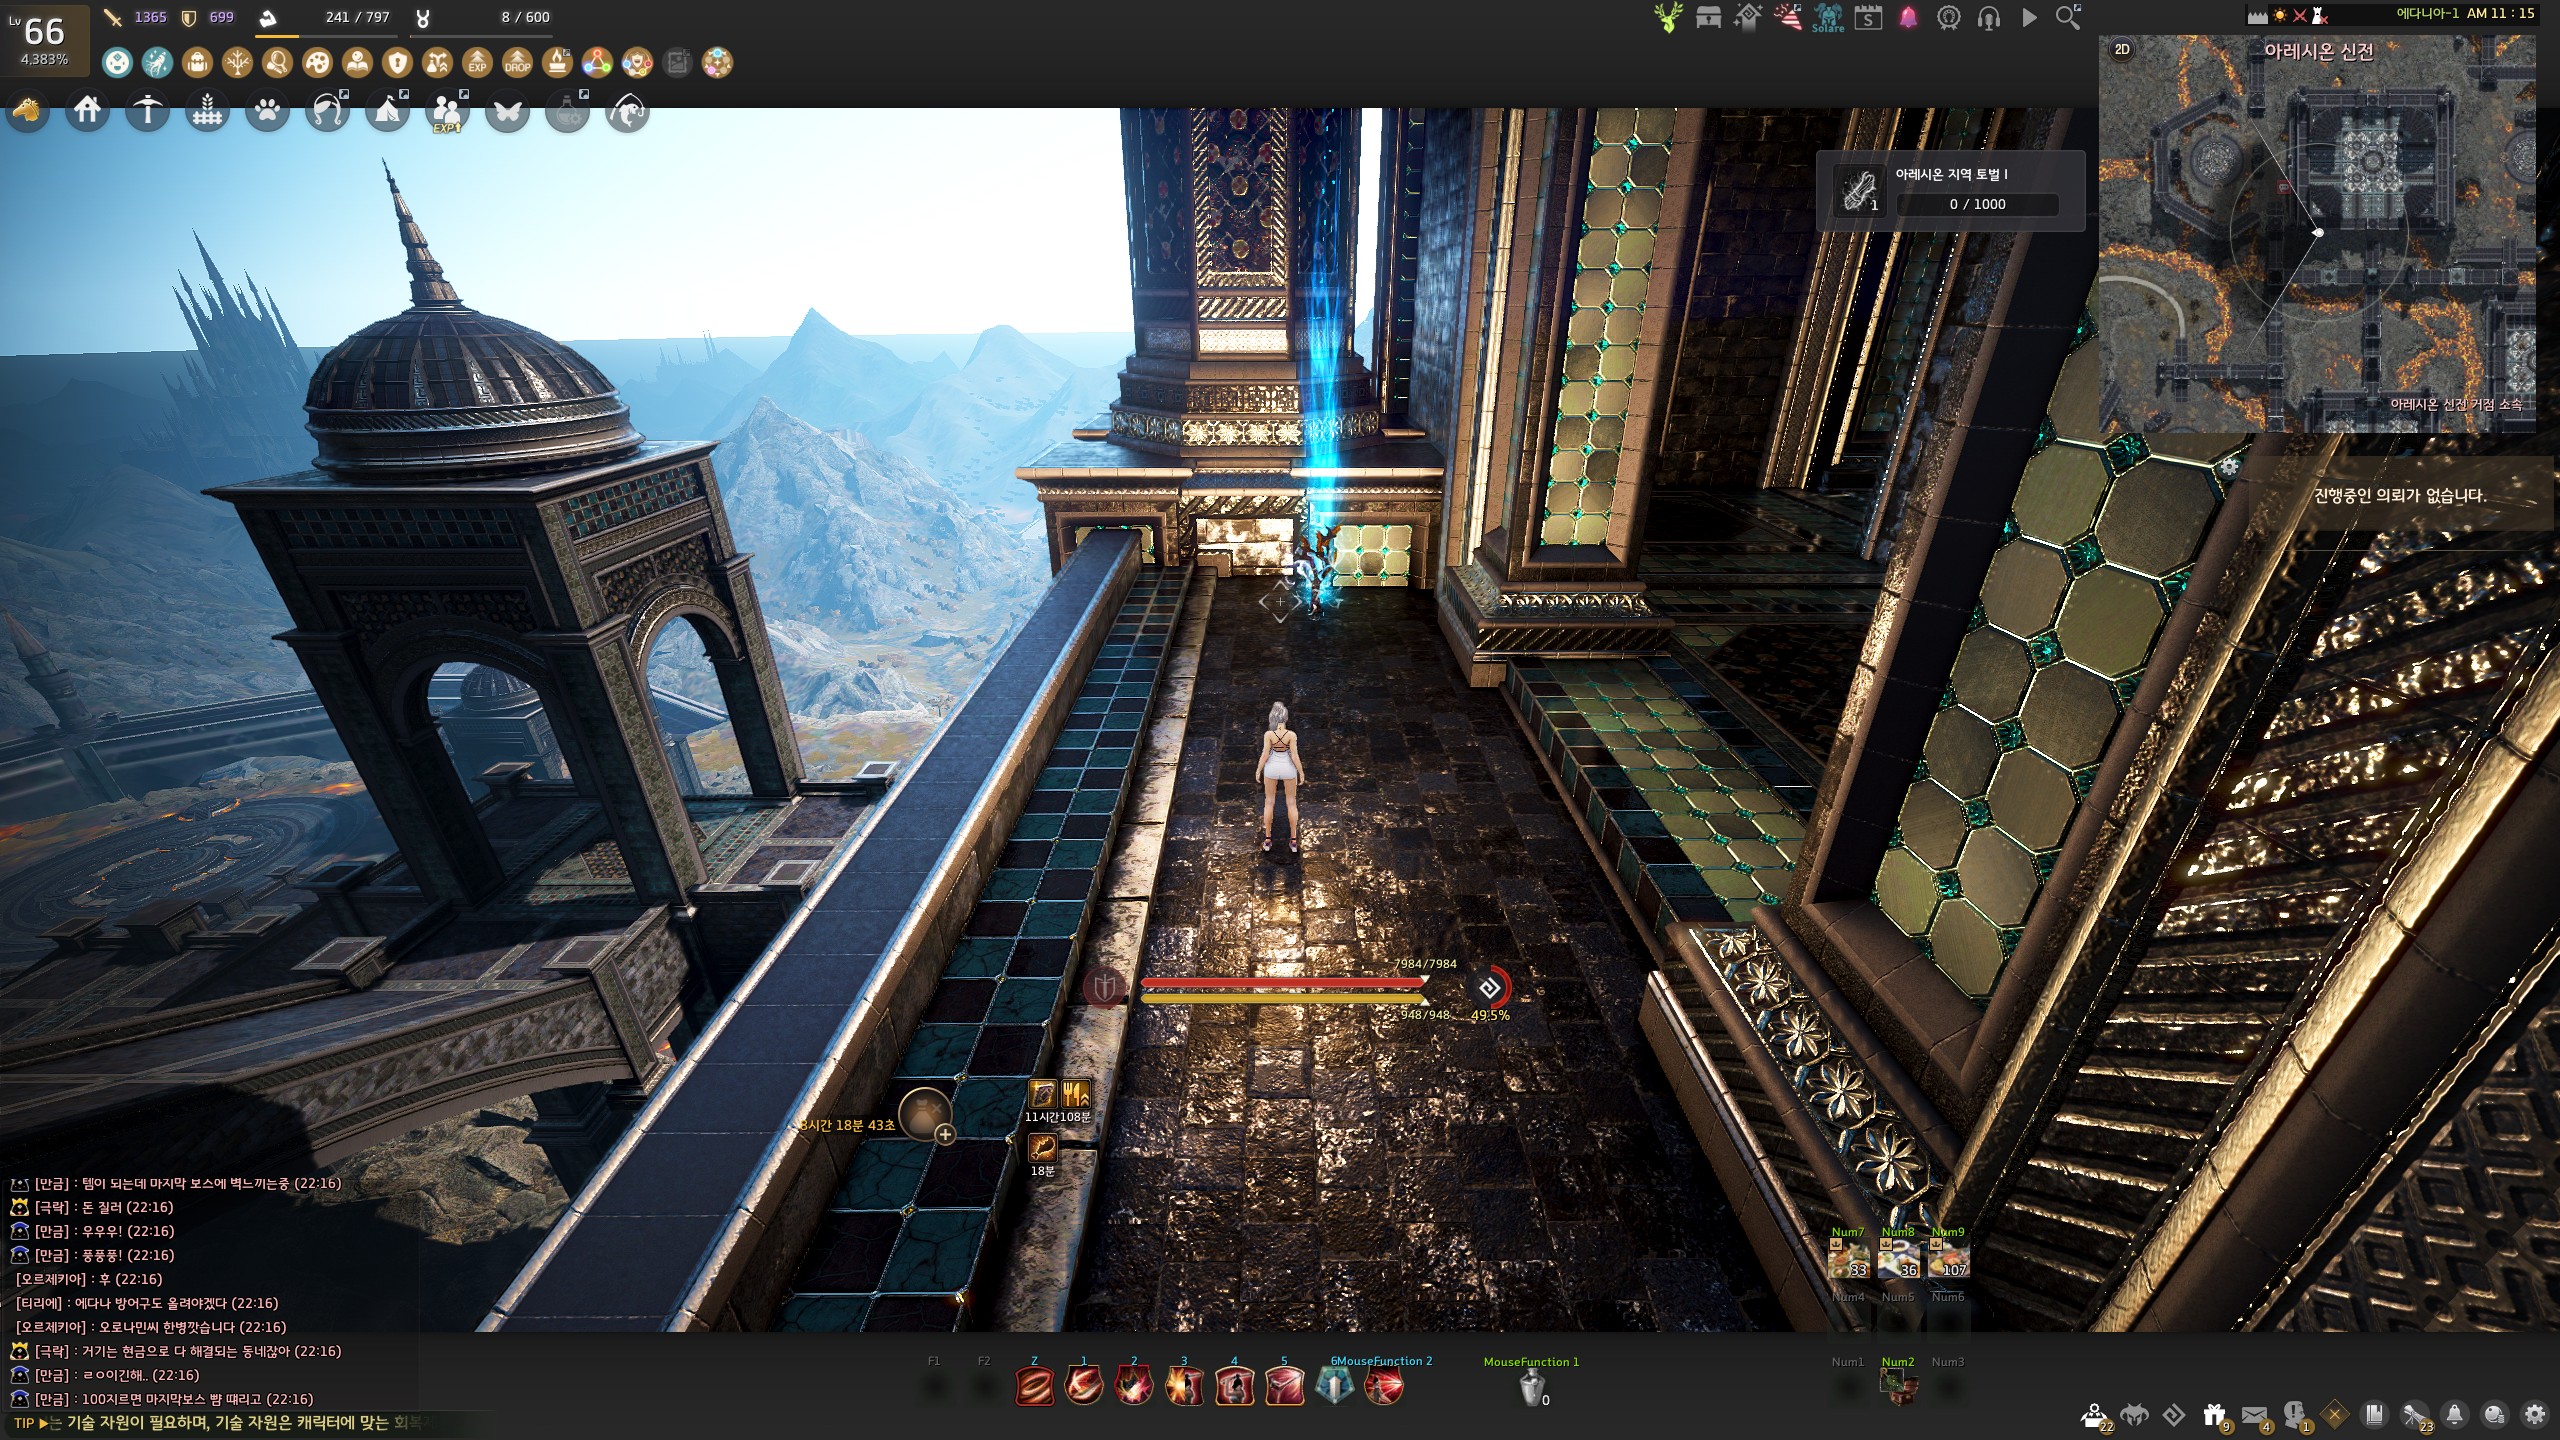Click the potion flask with gear icon
The height and width of the screenshot is (1440, 2560).
568,111
